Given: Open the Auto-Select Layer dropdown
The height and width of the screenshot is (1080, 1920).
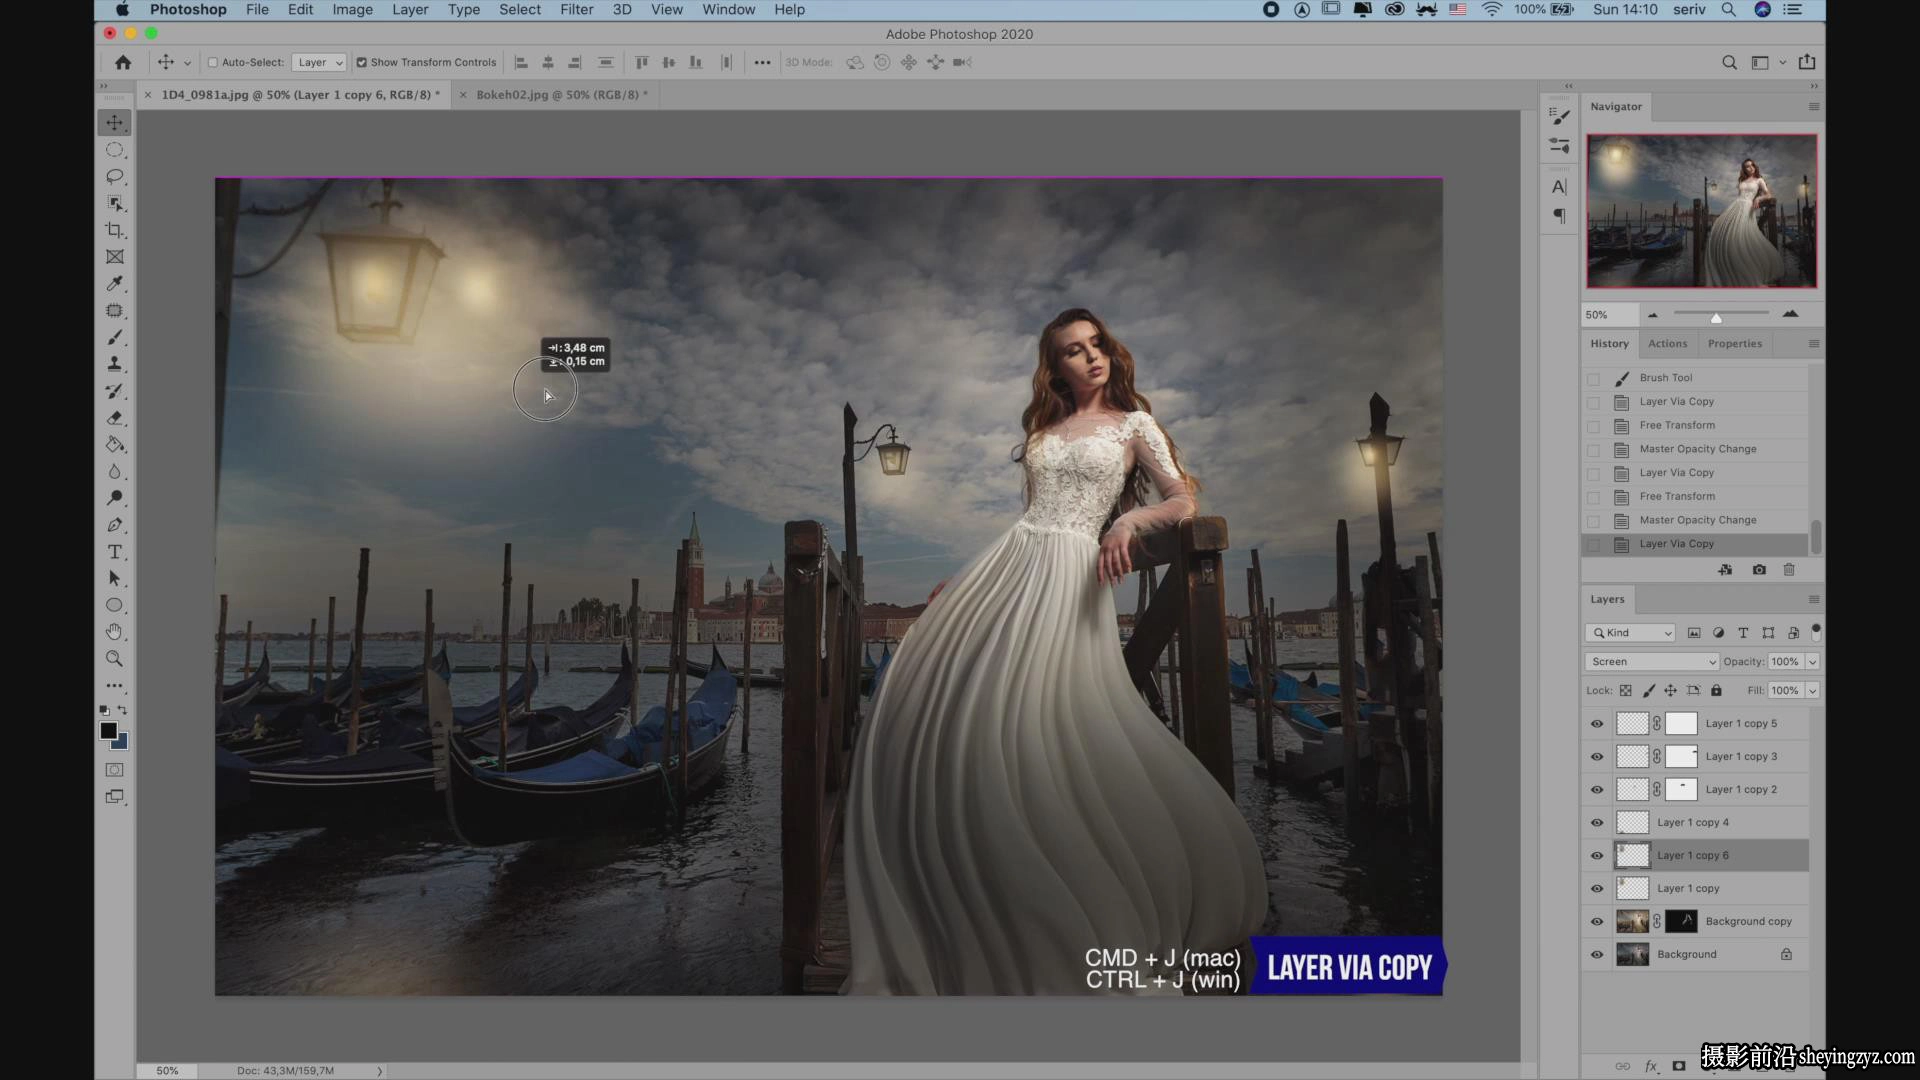Looking at the screenshot, I should coord(319,62).
